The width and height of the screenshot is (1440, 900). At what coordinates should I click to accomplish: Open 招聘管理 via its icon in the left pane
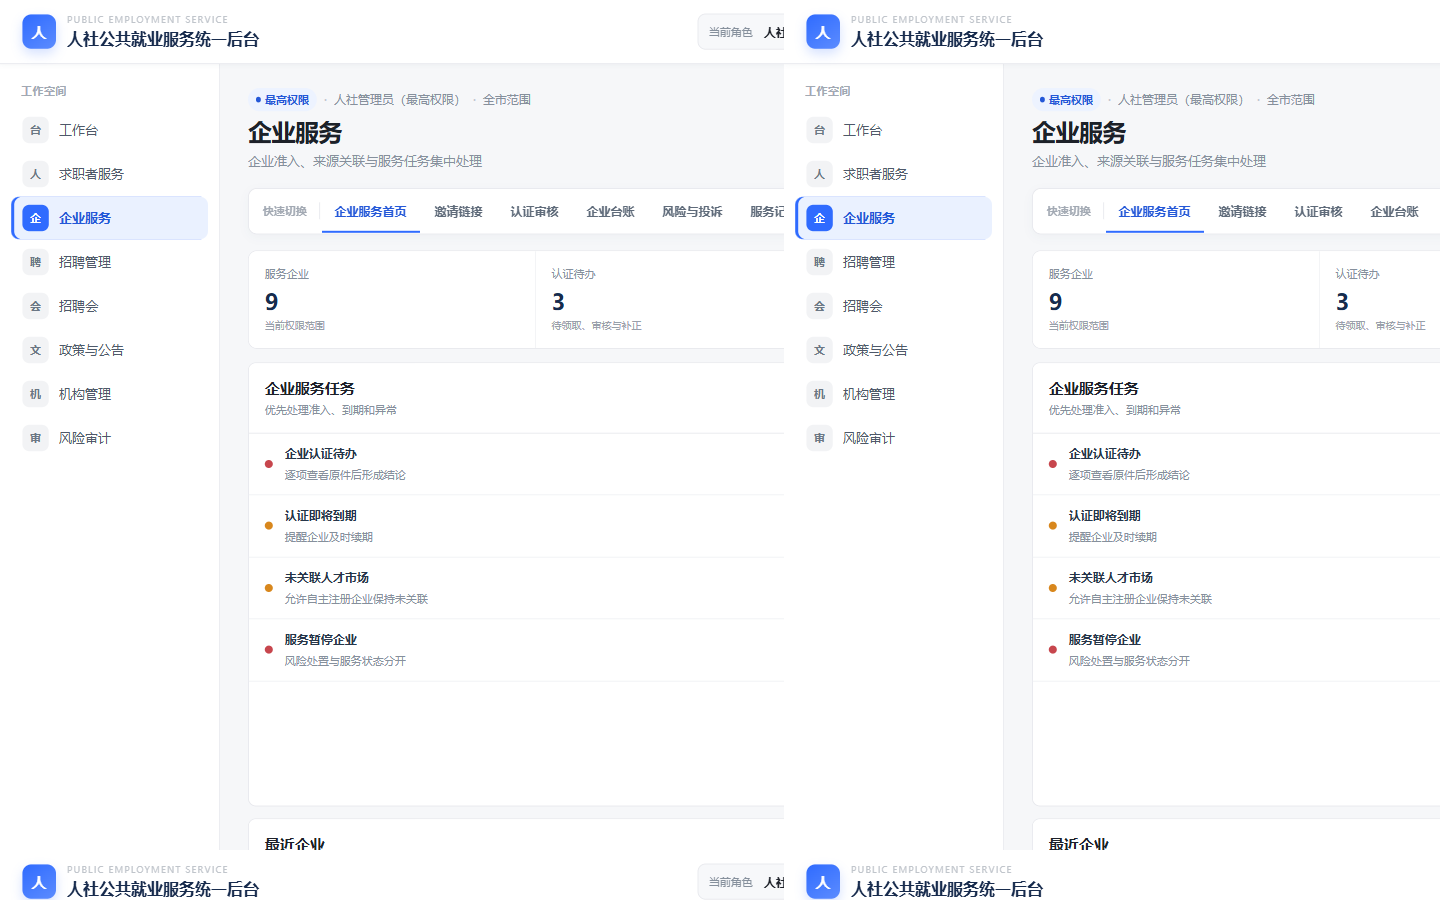coord(35,262)
